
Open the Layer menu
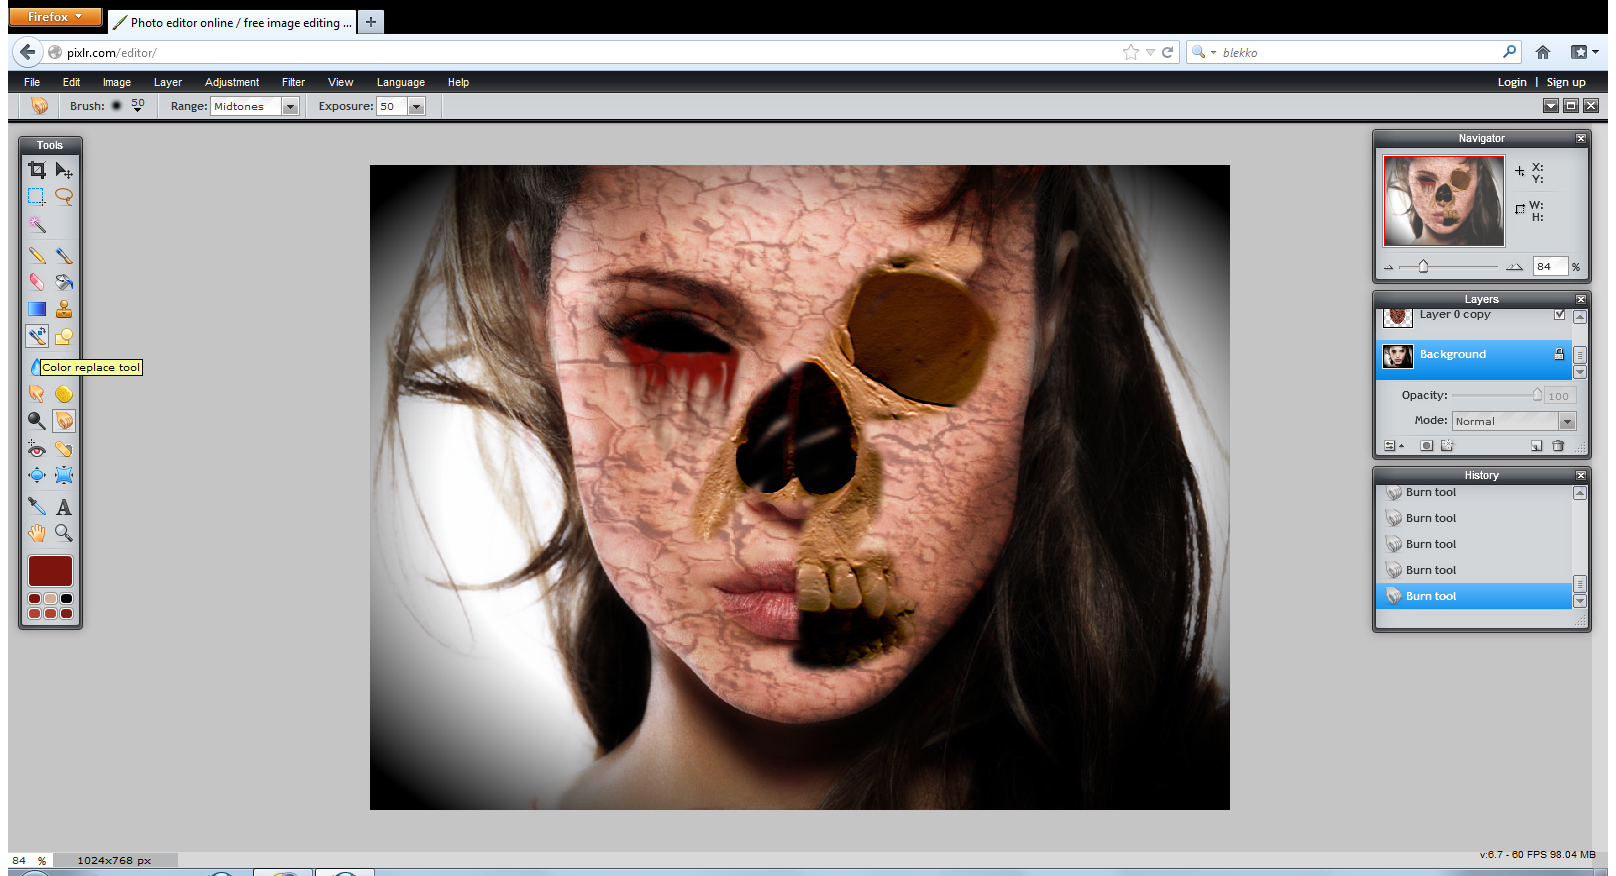click(168, 82)
